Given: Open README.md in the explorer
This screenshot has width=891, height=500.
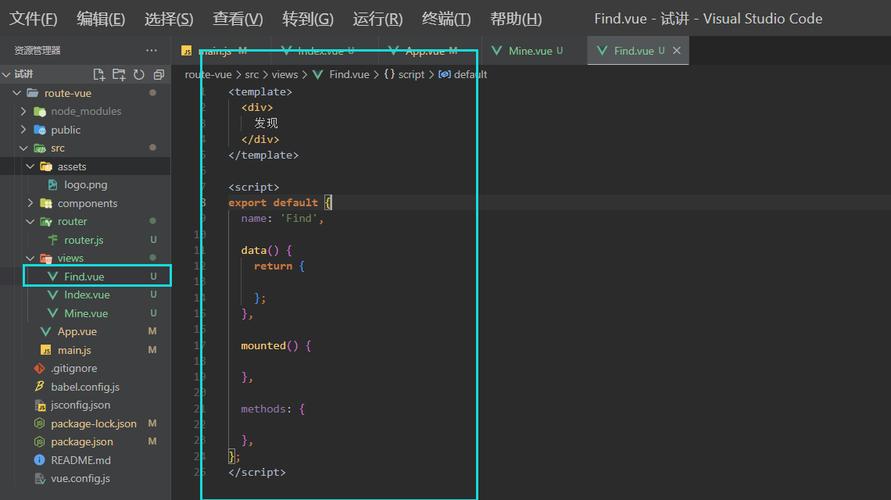Looking at the screenshot, I should tap(80, 460).
